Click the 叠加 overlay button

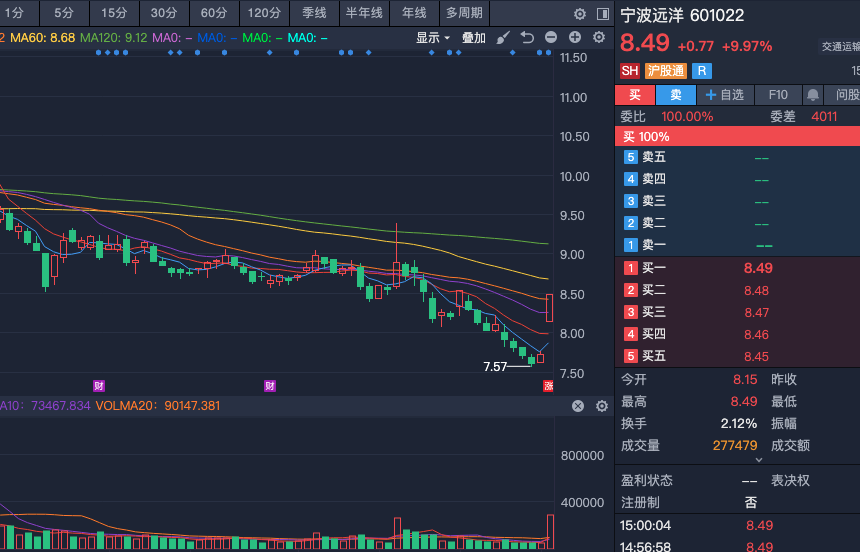(x=474, y=38)
